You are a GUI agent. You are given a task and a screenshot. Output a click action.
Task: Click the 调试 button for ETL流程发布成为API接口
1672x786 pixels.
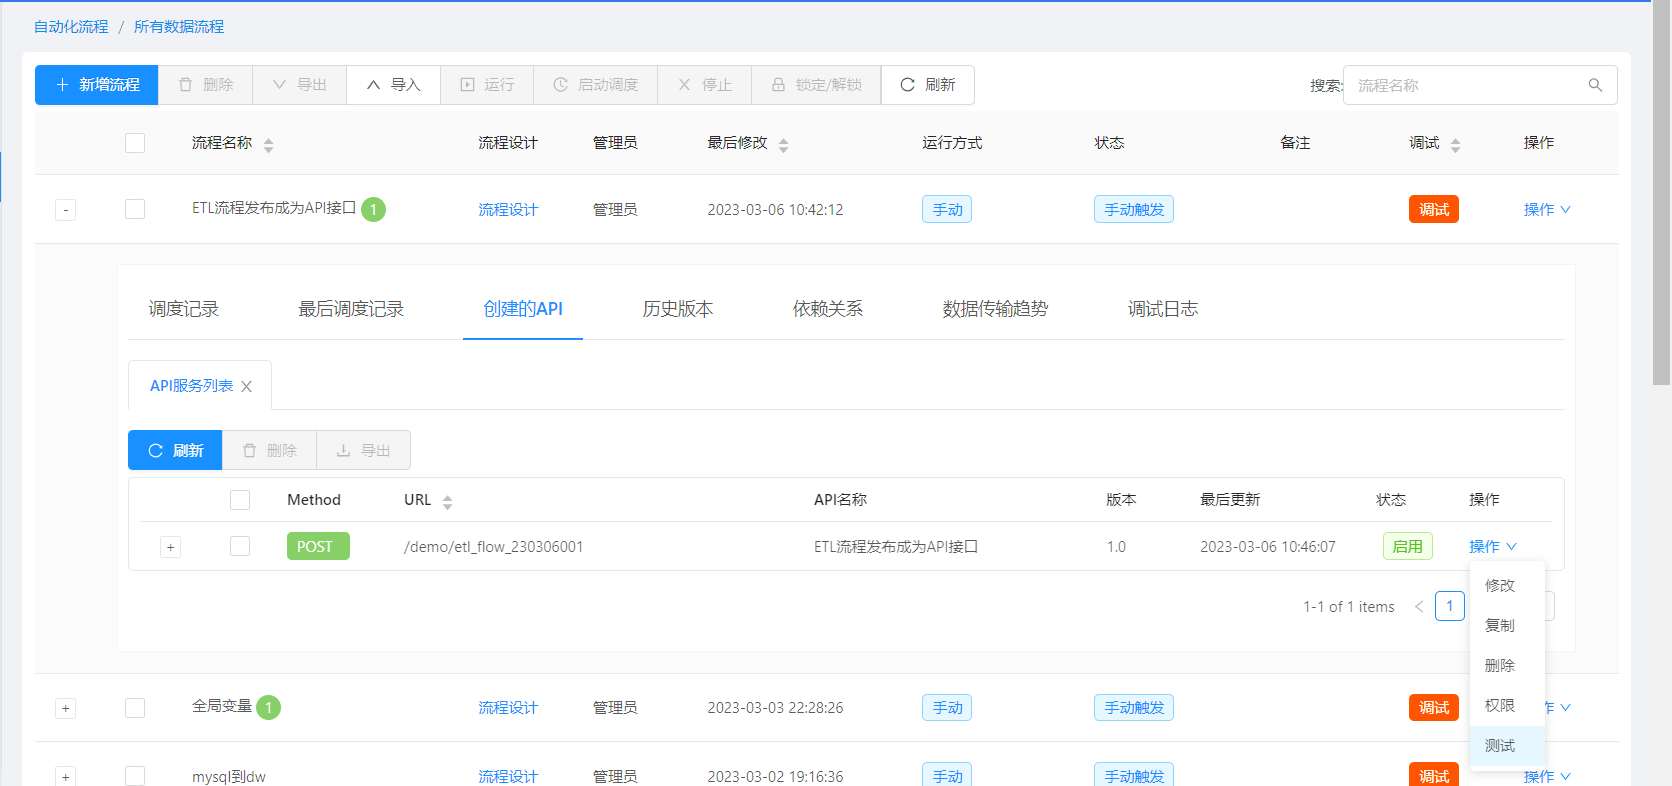tap(1434, 209)
